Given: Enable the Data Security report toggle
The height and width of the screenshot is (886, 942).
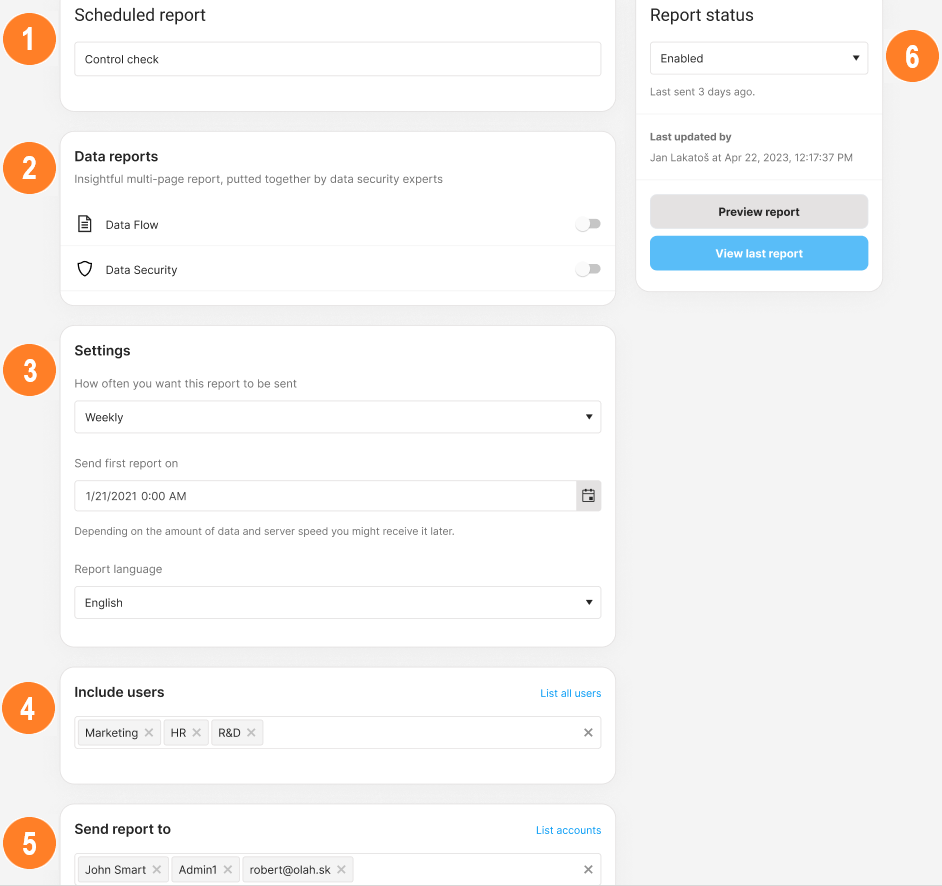Looking at the screenshot, I should 588,270.
